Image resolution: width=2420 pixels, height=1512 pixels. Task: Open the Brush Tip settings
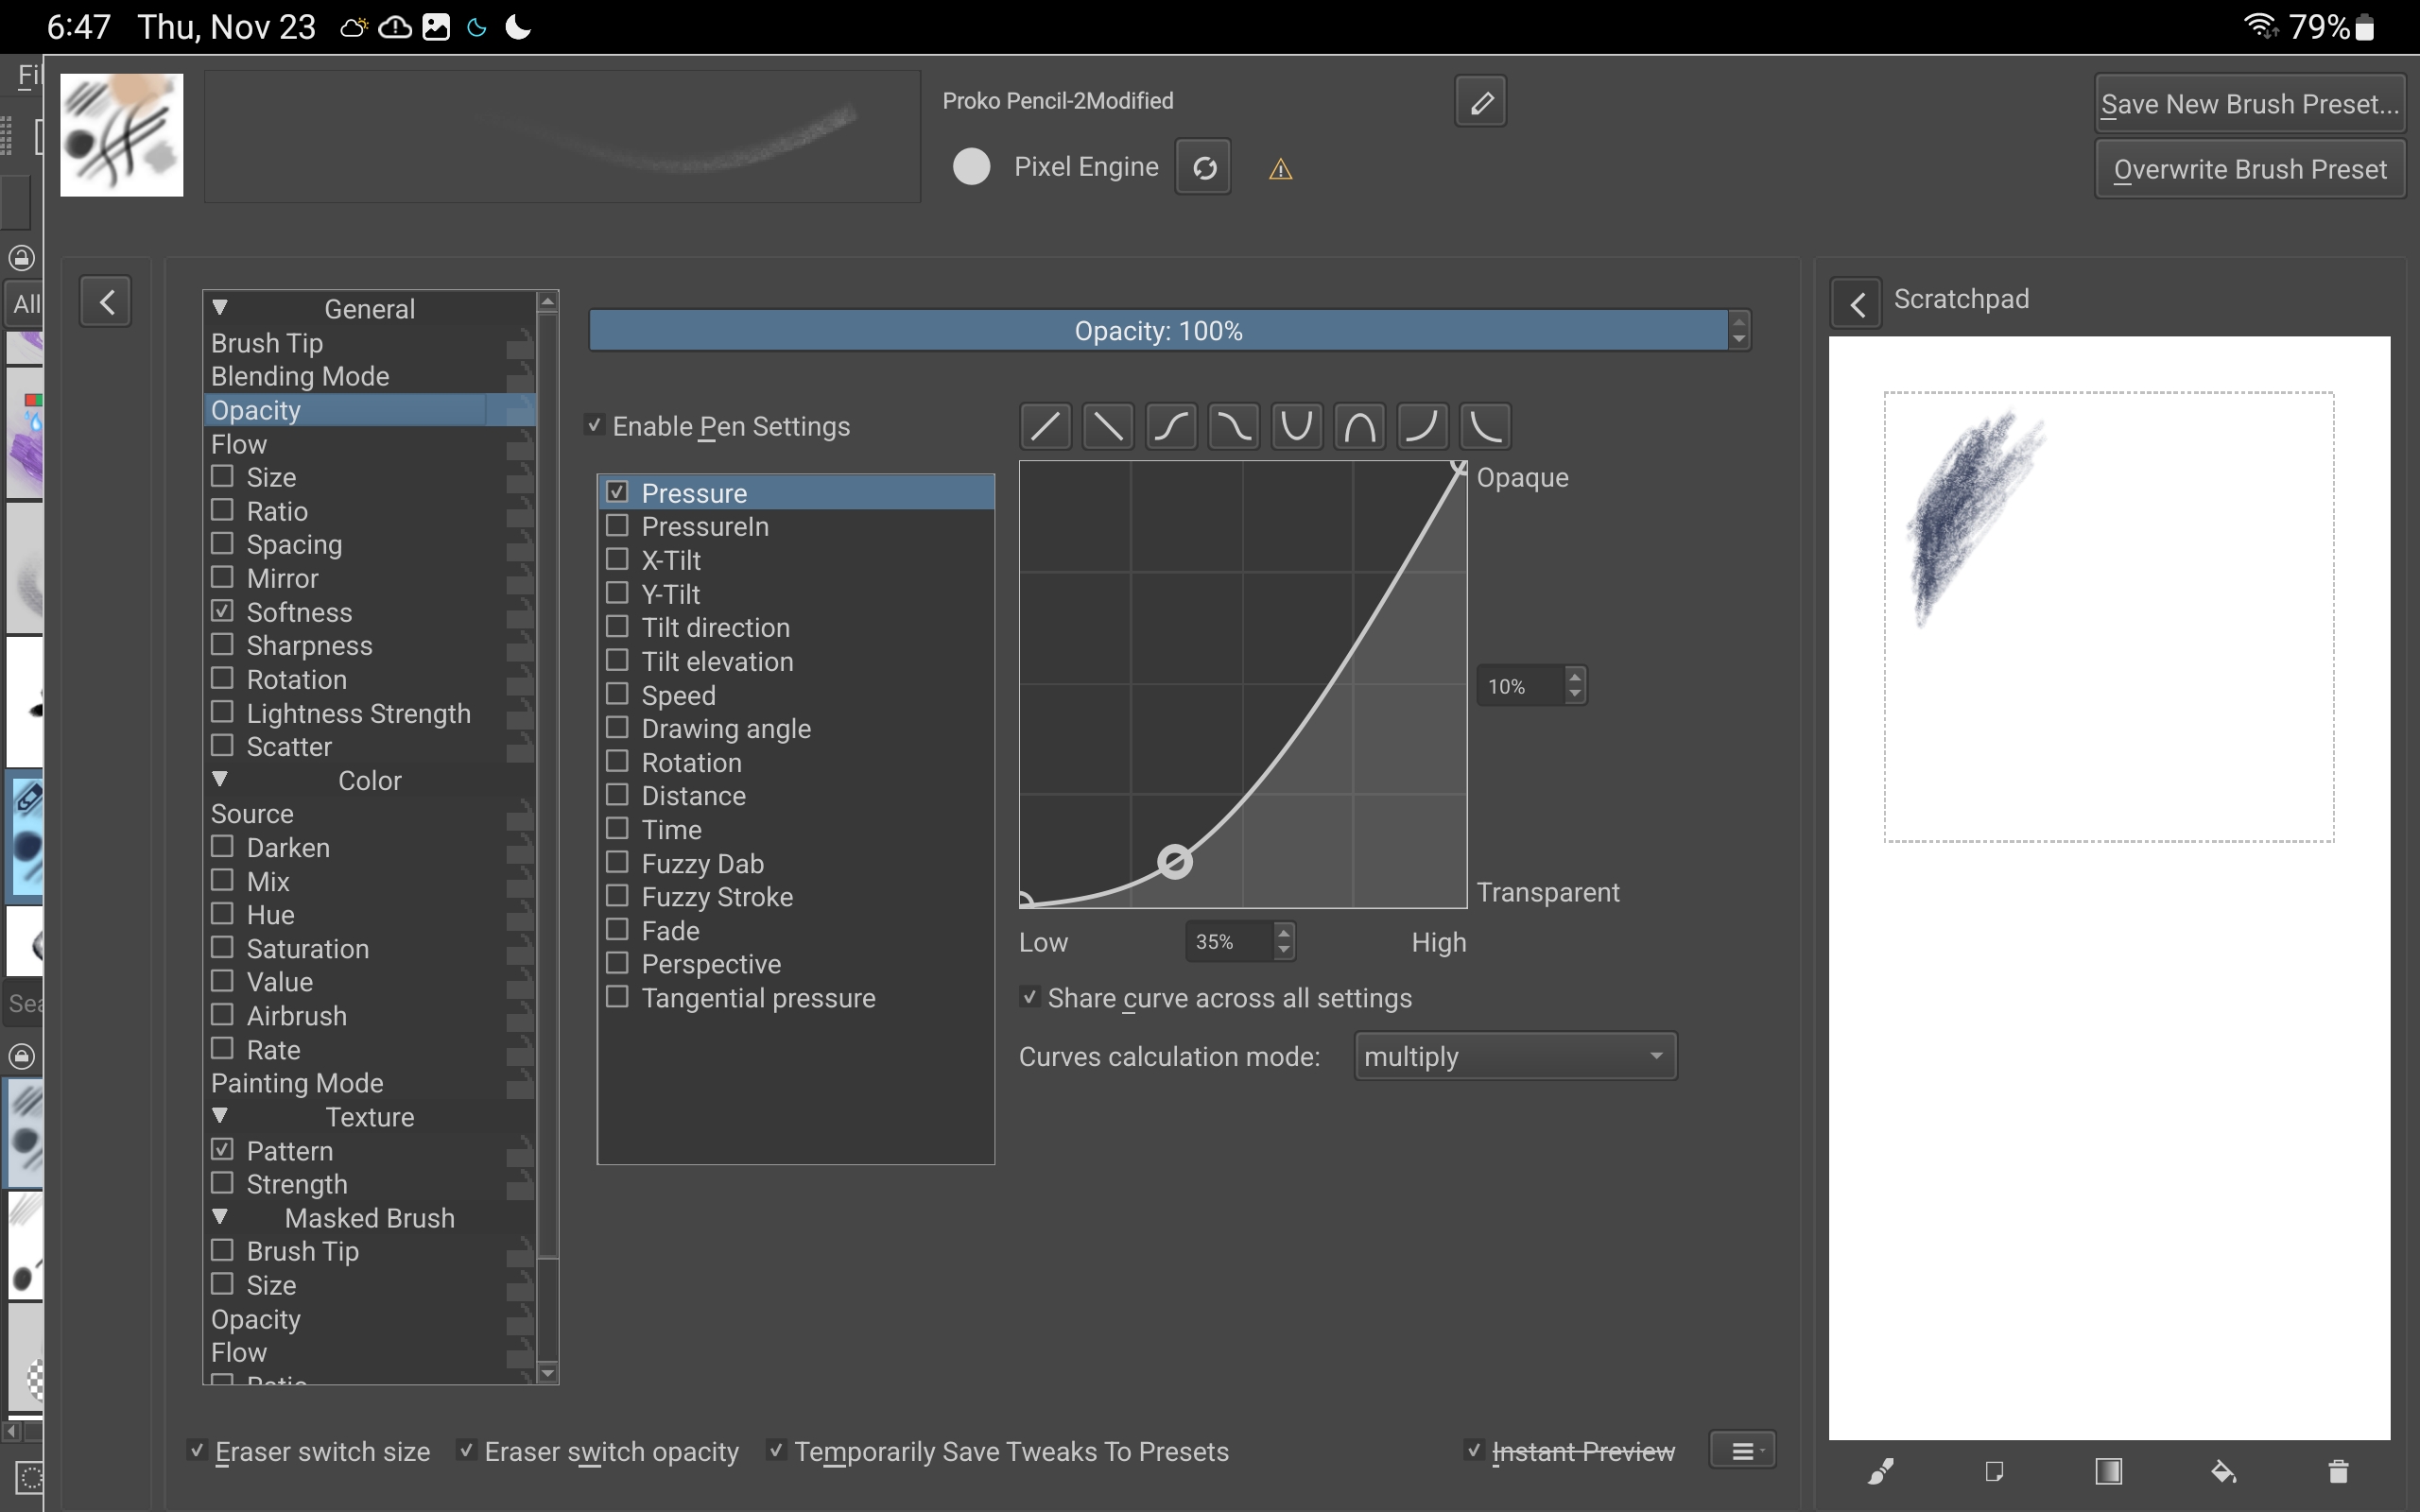(267, 343)
